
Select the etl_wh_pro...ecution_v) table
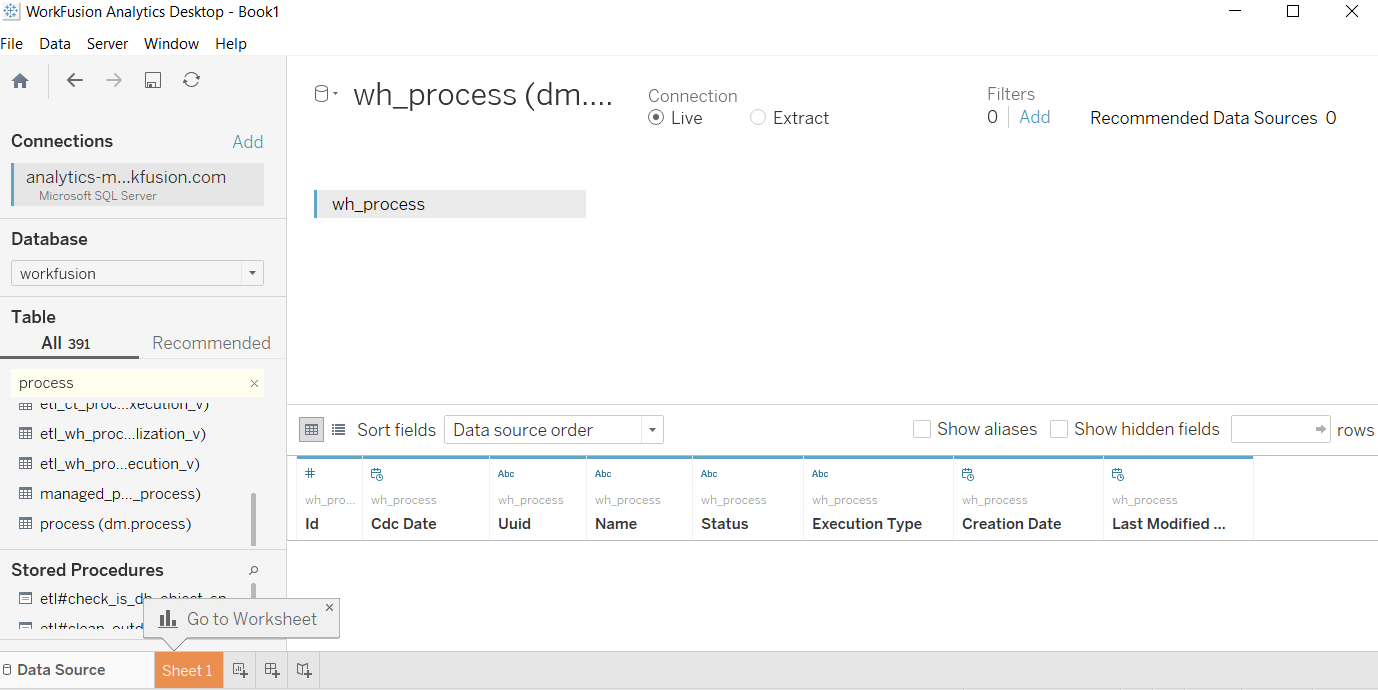[120, 464]
